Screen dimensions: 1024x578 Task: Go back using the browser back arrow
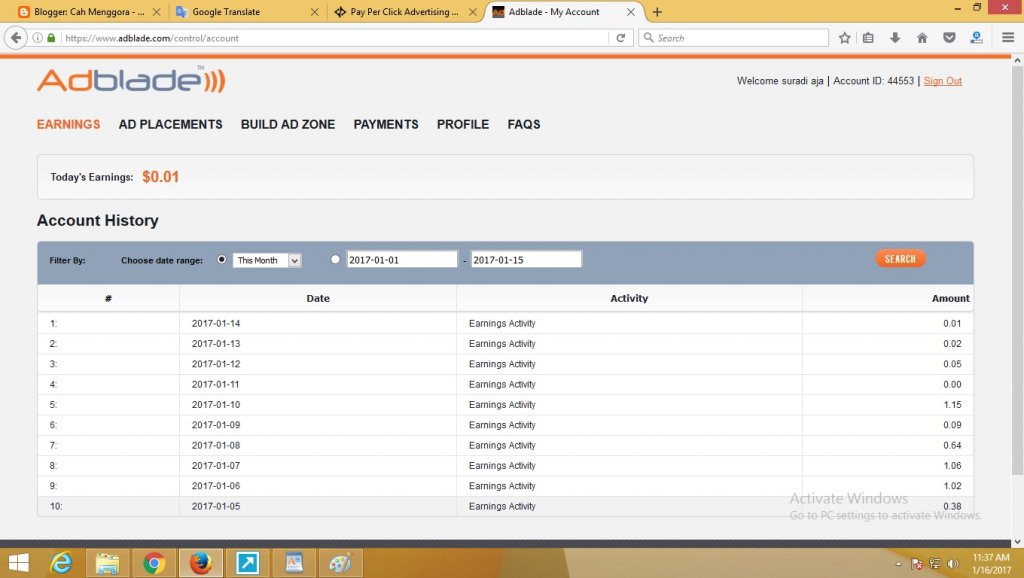16,38
